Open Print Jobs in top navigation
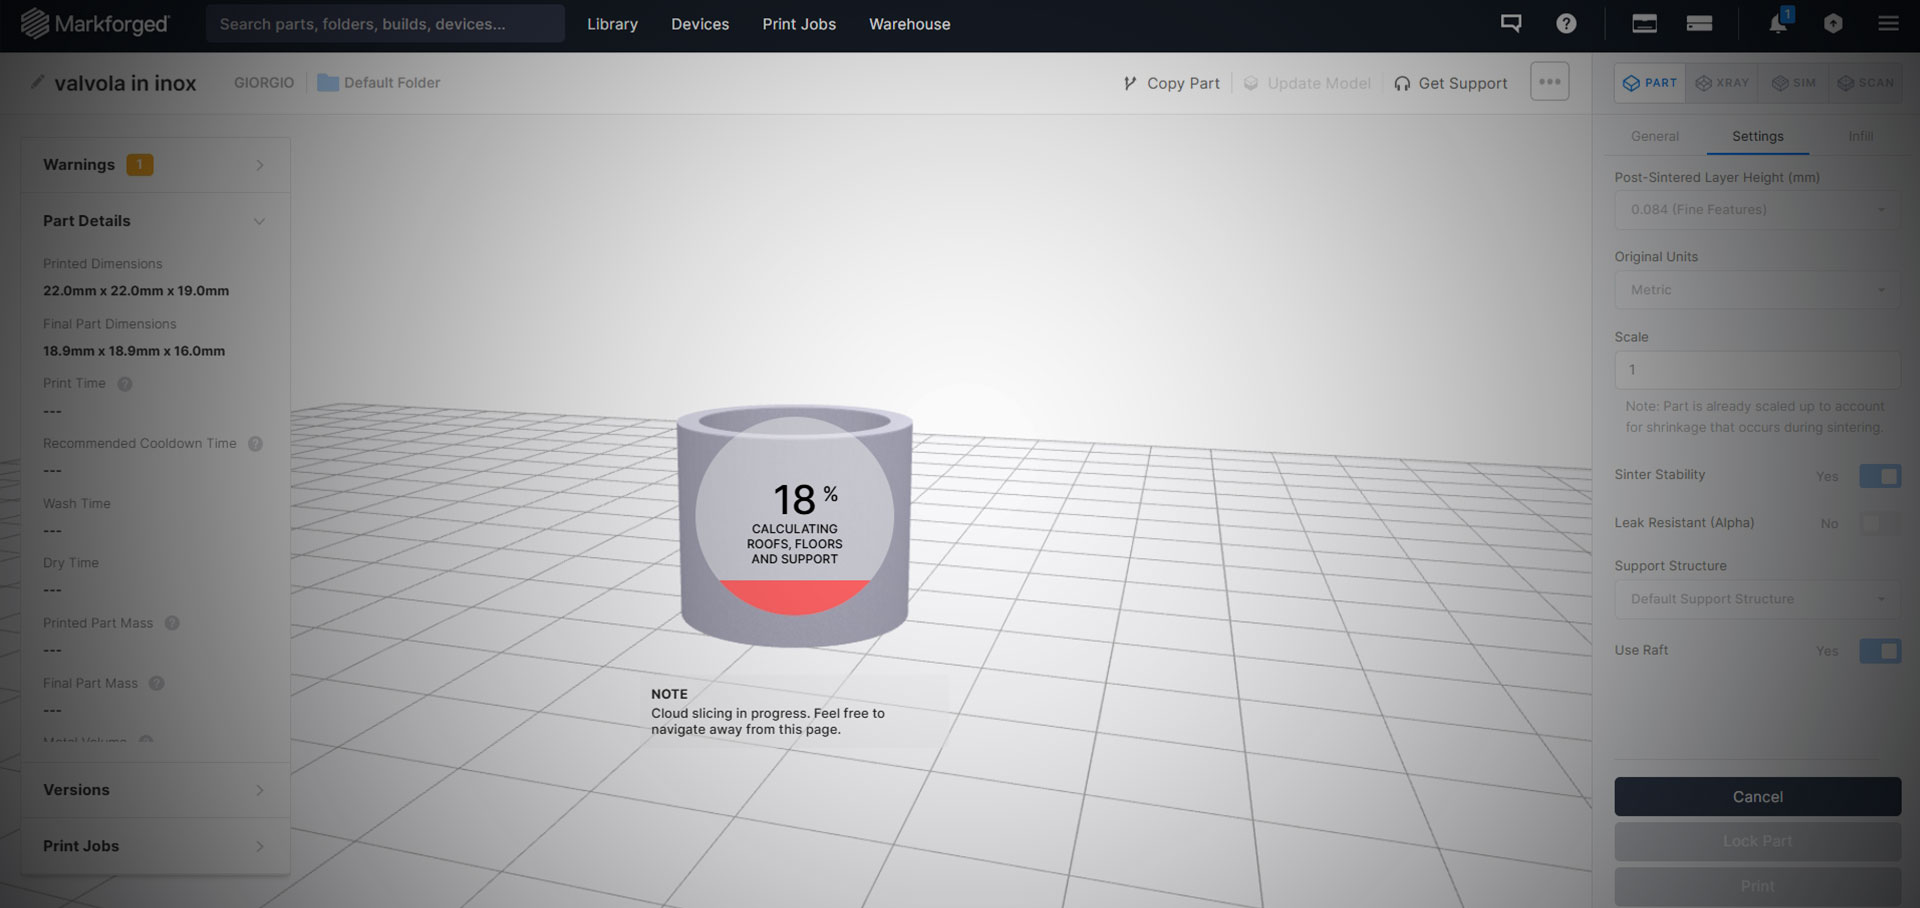The width and height of the screenshot is (1920, 908). tap(799, 24)
